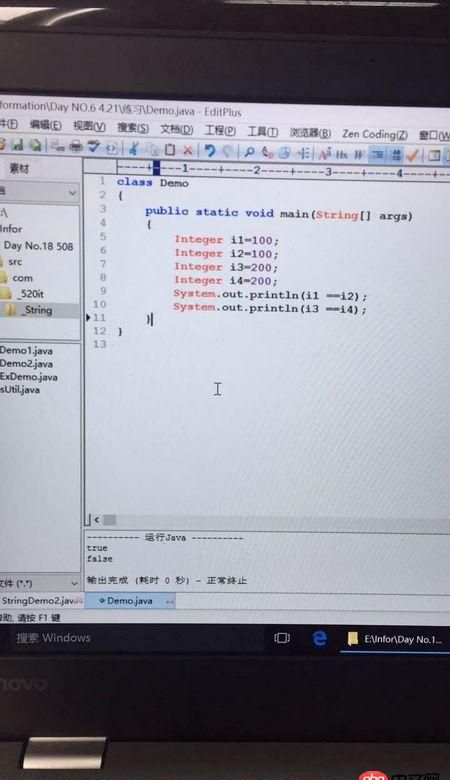Select the src folder in tree
Screen dimensions: 450x780
tap(15, 262)
